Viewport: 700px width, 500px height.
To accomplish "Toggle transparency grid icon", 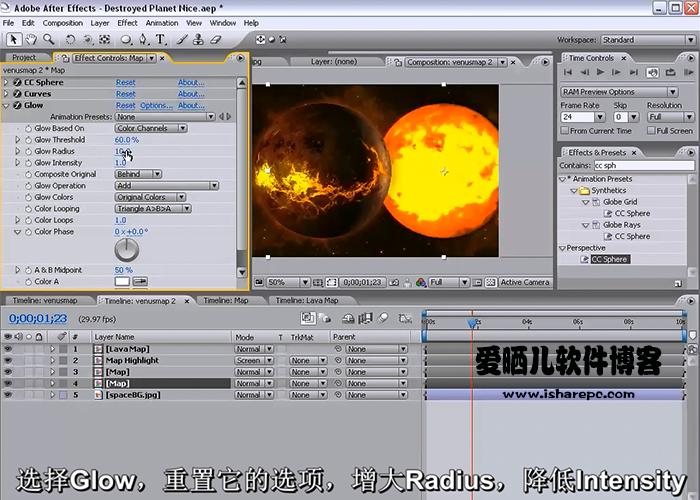I will [x=490, y=282].
